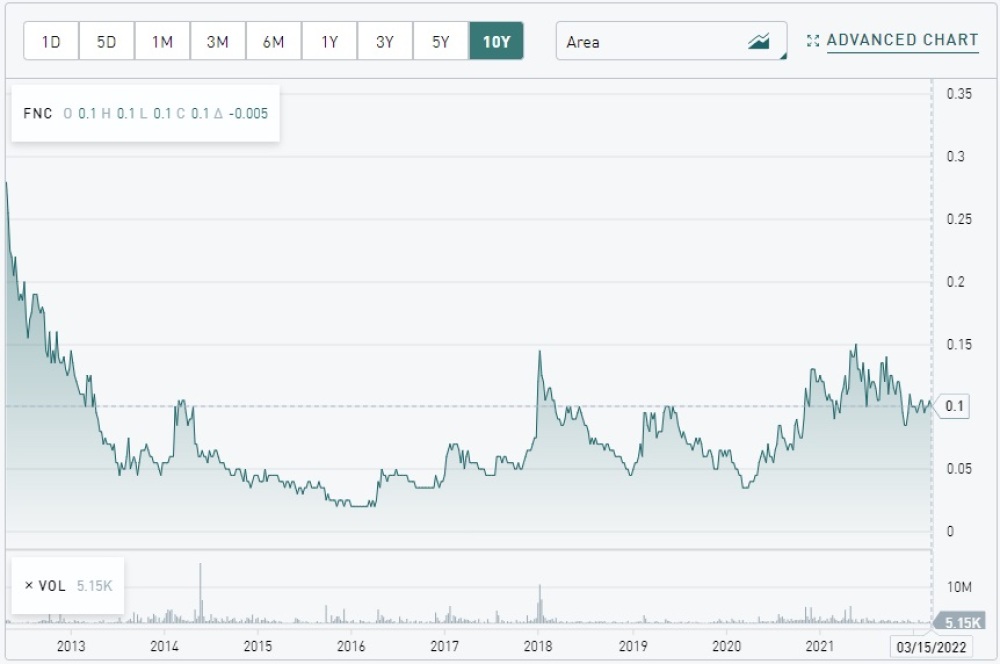Screen dimensions: 1000x664
Task: Click the 03/15/2022 date label
Action: pos(931,647)
